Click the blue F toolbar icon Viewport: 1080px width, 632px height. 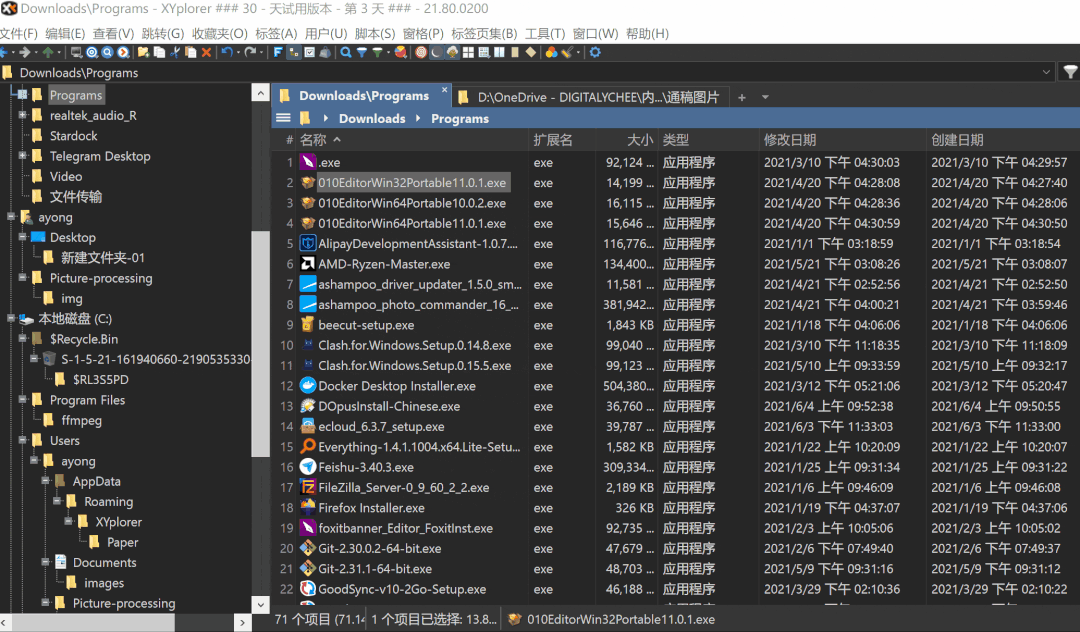tap(278, 52)
